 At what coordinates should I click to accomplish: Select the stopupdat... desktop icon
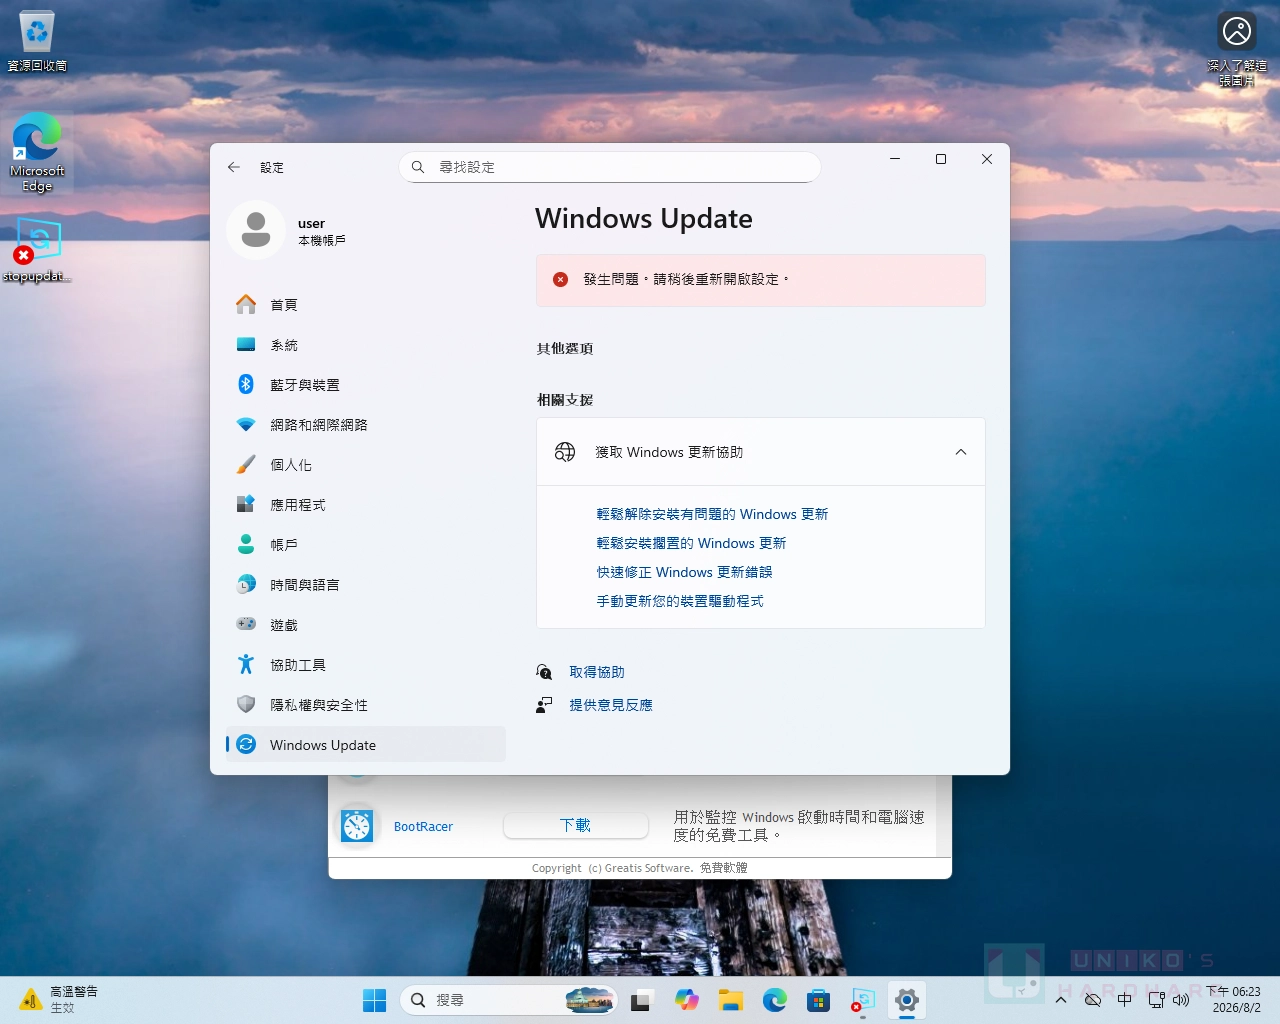point(37,252)
